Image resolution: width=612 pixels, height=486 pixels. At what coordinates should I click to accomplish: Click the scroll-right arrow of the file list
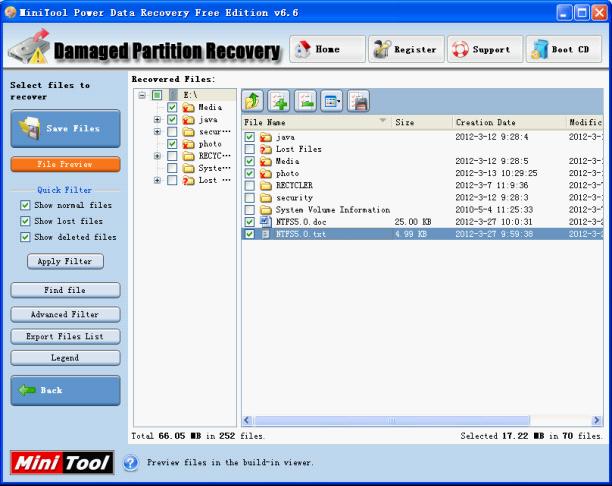click(x=596, y=420)
